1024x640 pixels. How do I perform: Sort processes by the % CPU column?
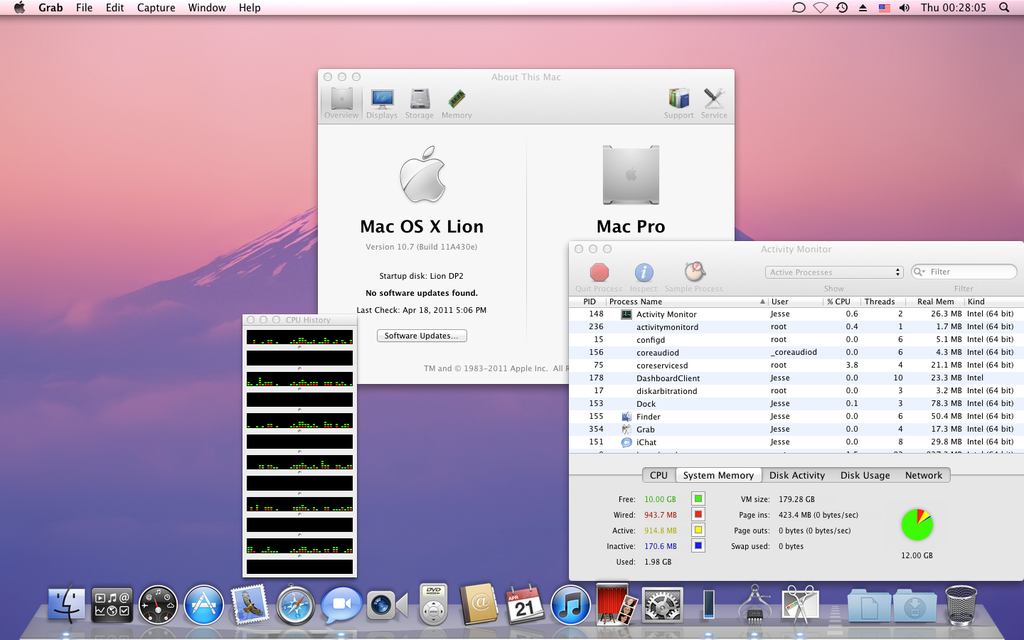pyautogui.click(x=841, y=302)
